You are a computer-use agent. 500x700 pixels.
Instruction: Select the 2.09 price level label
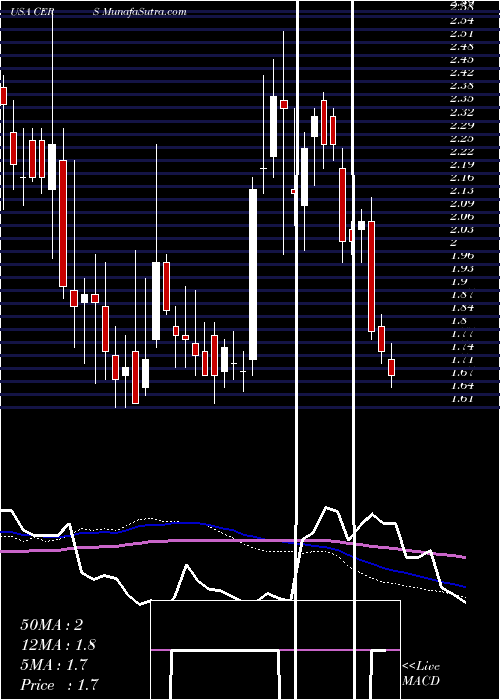(462, 204)
